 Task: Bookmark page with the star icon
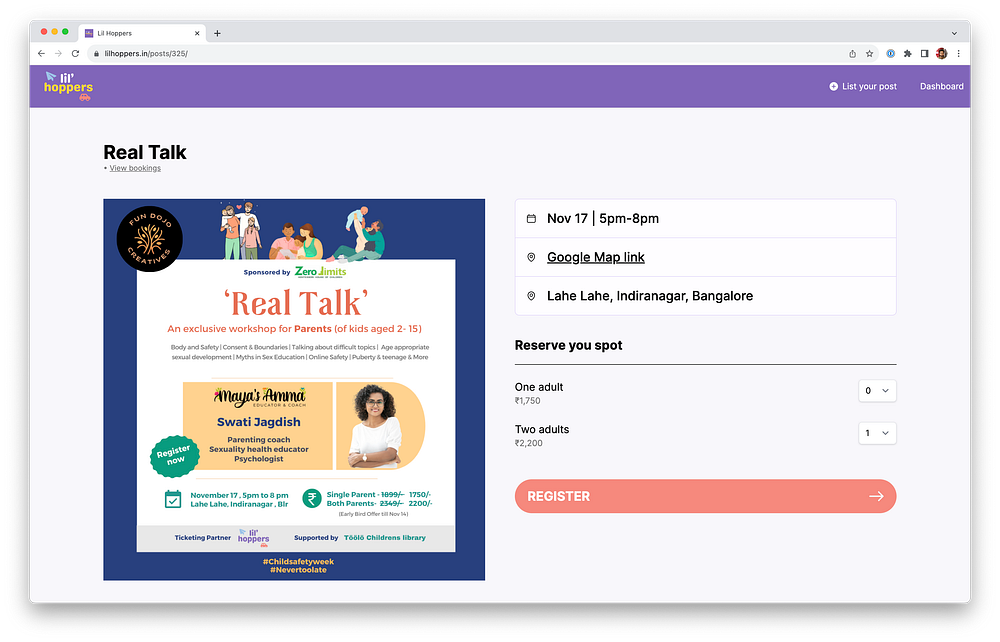(x=869, y=54)
